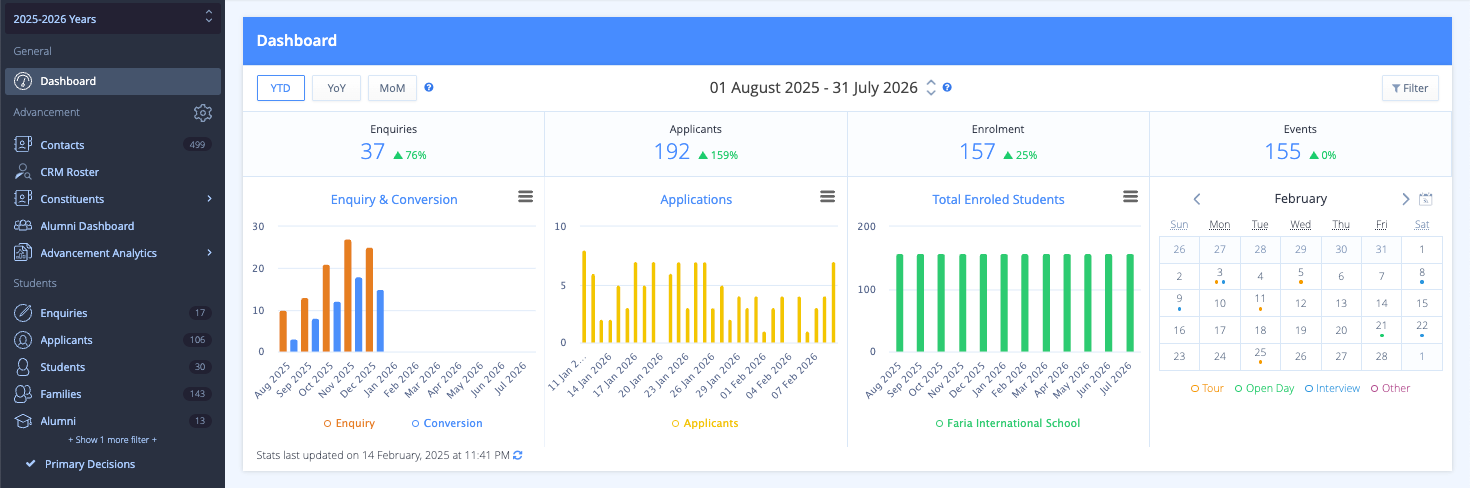Change date range with stepper arrows
The width and height of the screenshot is (1470, 488).
click(x=931, y=88)
